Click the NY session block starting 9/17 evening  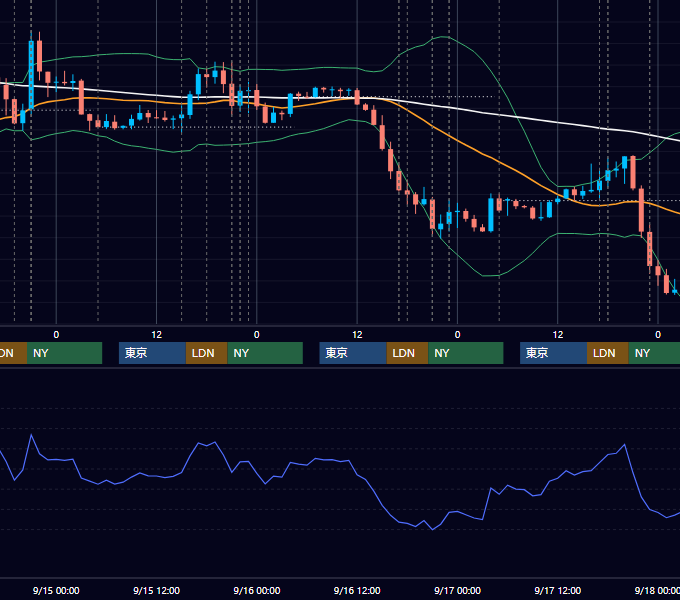[654, 353]
